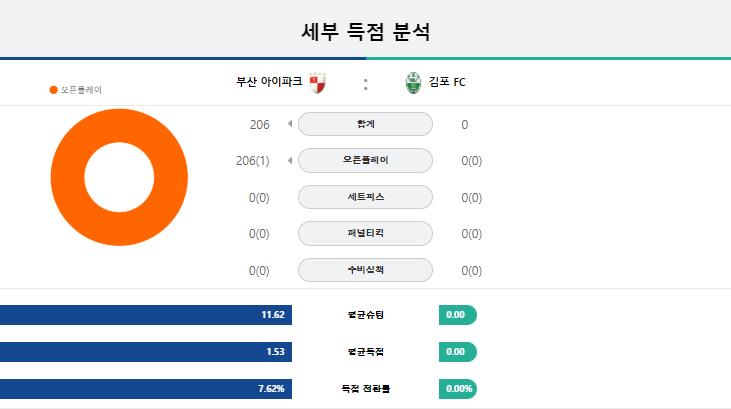The height and width of the screenshot is (409, 731).
Task: Click the 부산 아이파크 team name
Action: [269, 82]
